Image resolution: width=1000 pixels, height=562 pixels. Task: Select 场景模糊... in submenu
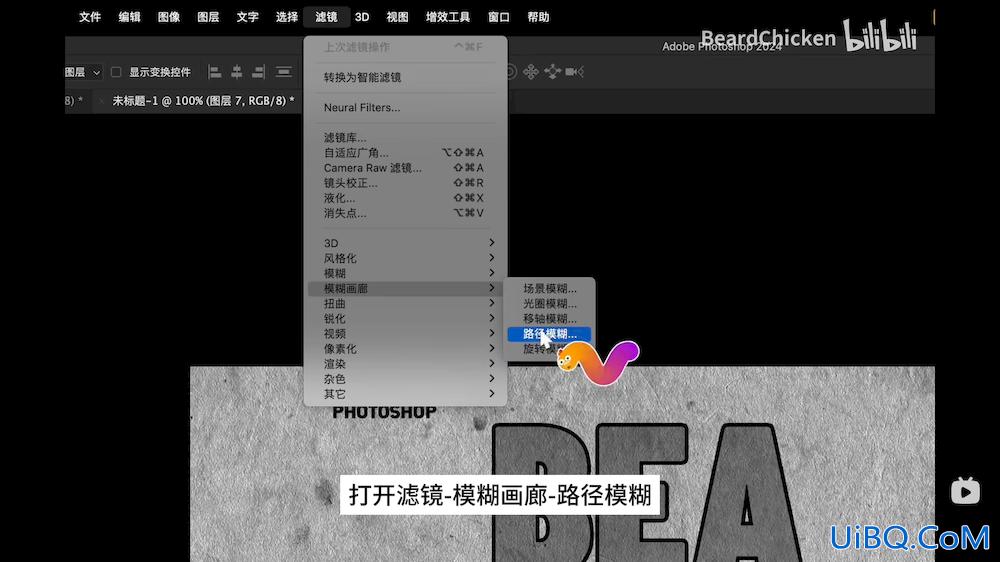point(549,288)
